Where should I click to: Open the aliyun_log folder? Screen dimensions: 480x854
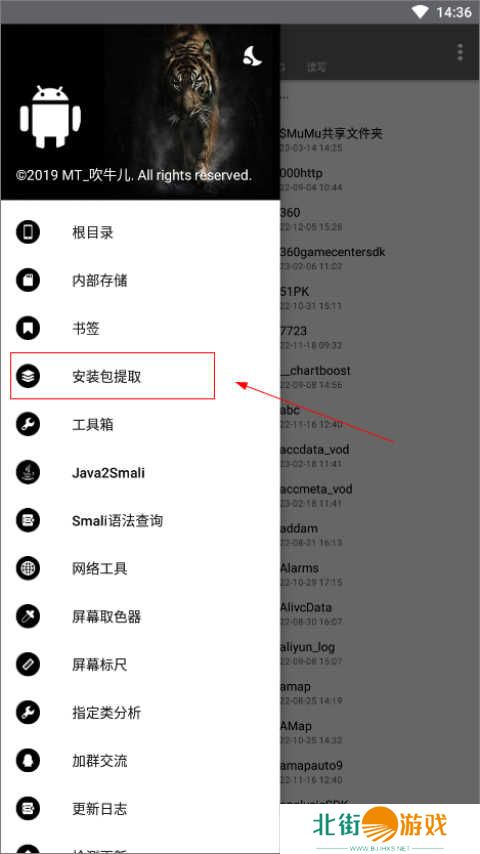tap(380, 652)
